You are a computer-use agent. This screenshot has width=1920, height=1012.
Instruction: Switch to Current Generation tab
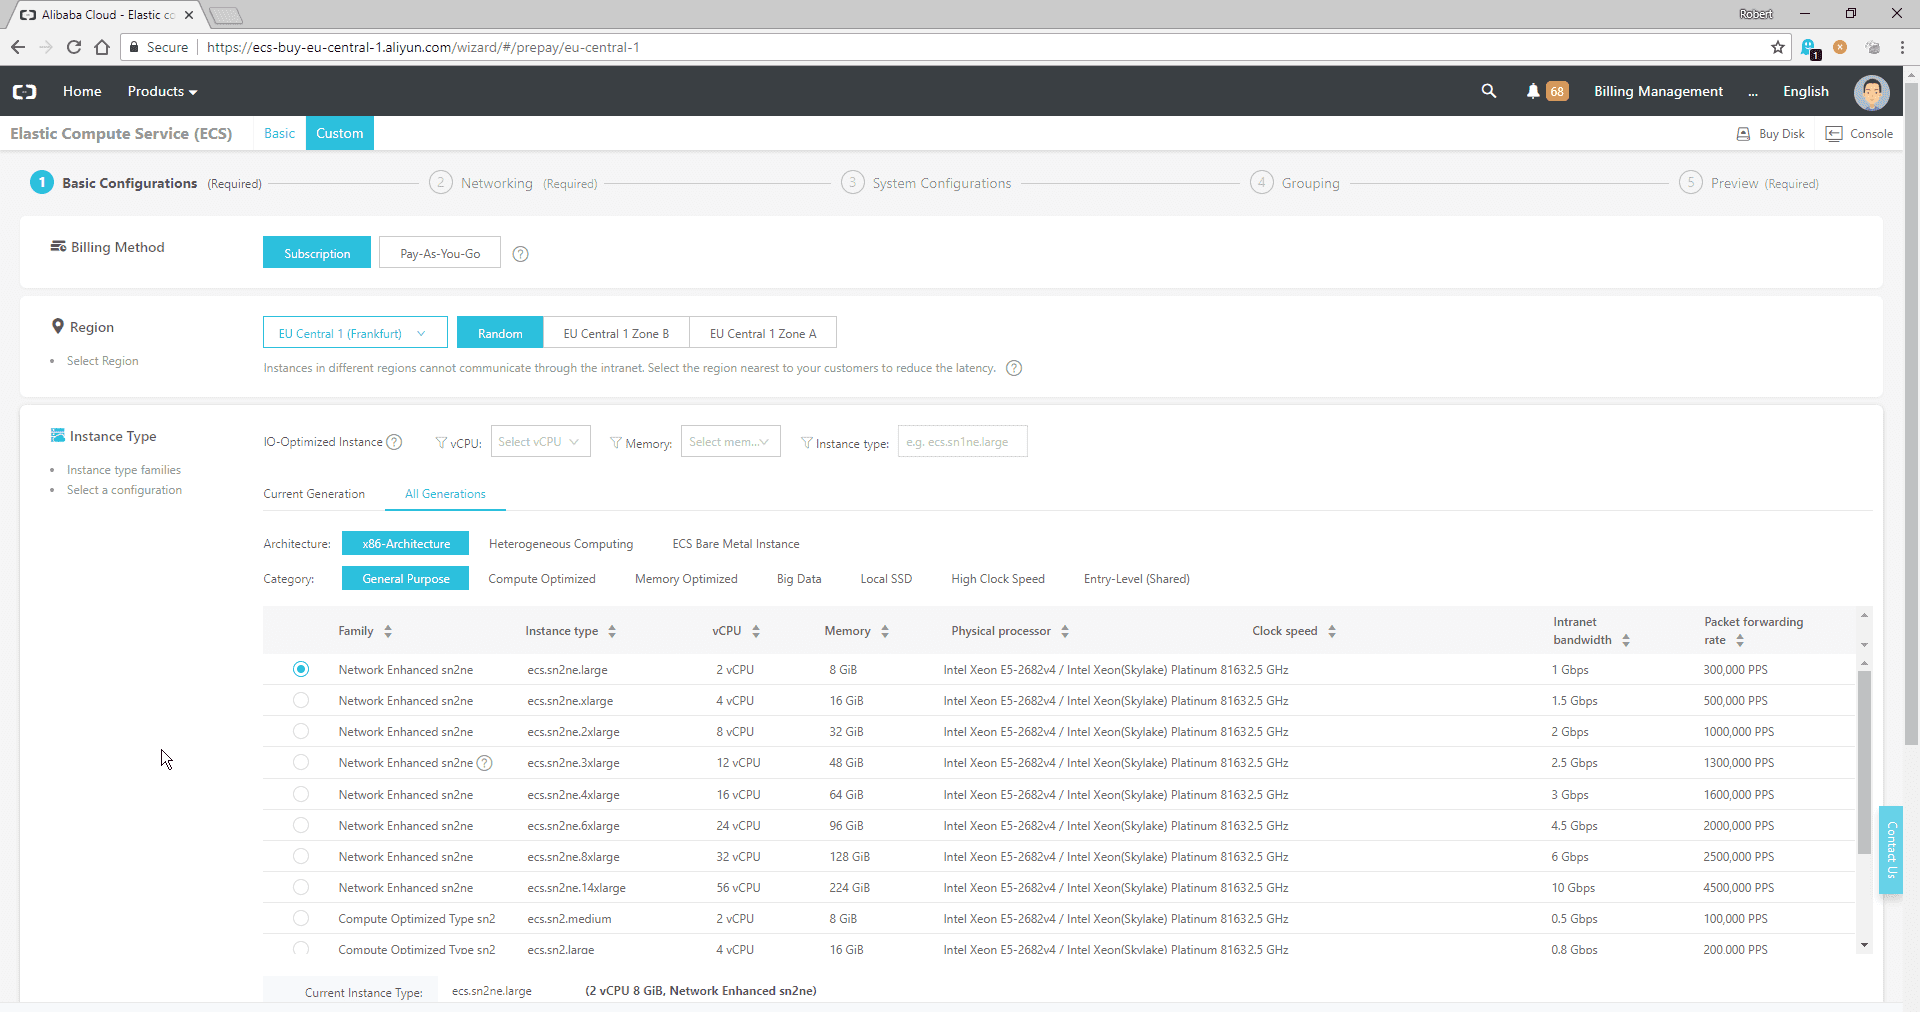point(314,494)
